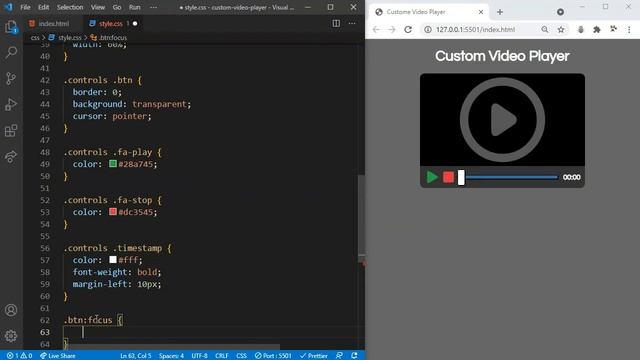Click unsaved dot on style.css tab
This screenshot has width=640, height=360.
click(x=135, y=24)
